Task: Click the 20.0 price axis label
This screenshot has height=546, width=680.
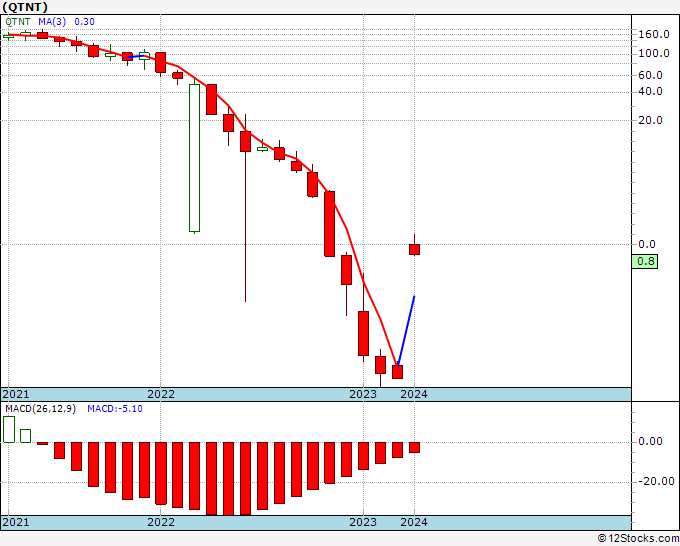Action: pyautogui.click(x=651, y=120)
